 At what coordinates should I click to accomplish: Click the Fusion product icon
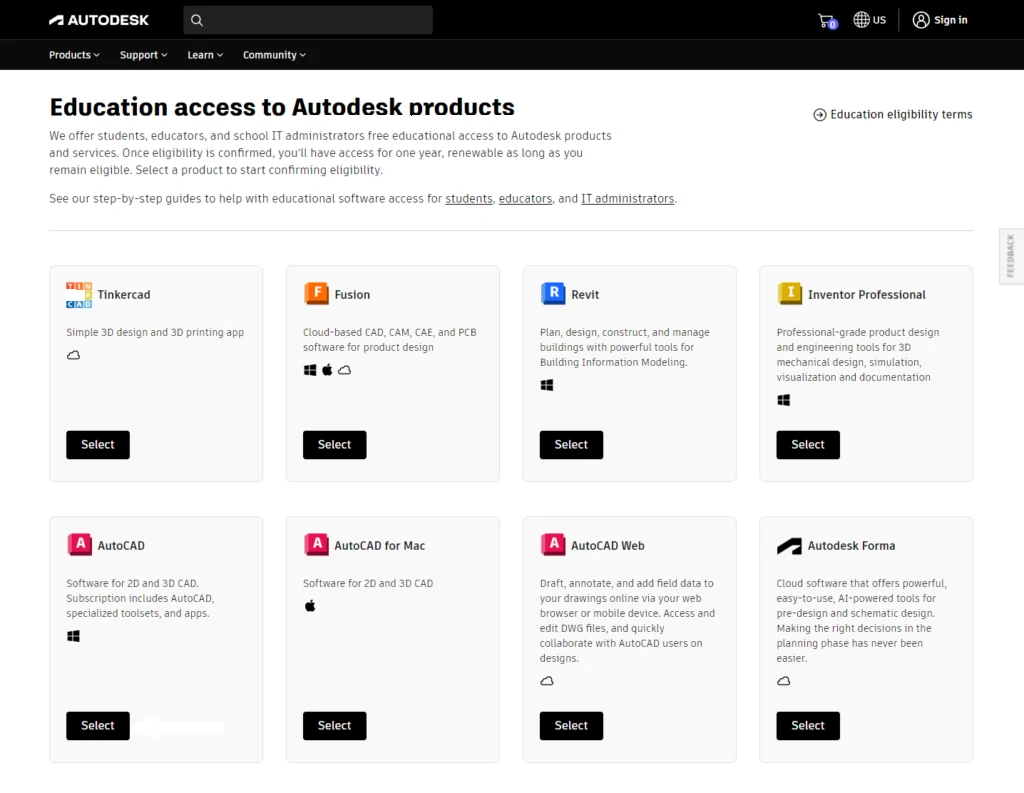click(x=316, y=293)
